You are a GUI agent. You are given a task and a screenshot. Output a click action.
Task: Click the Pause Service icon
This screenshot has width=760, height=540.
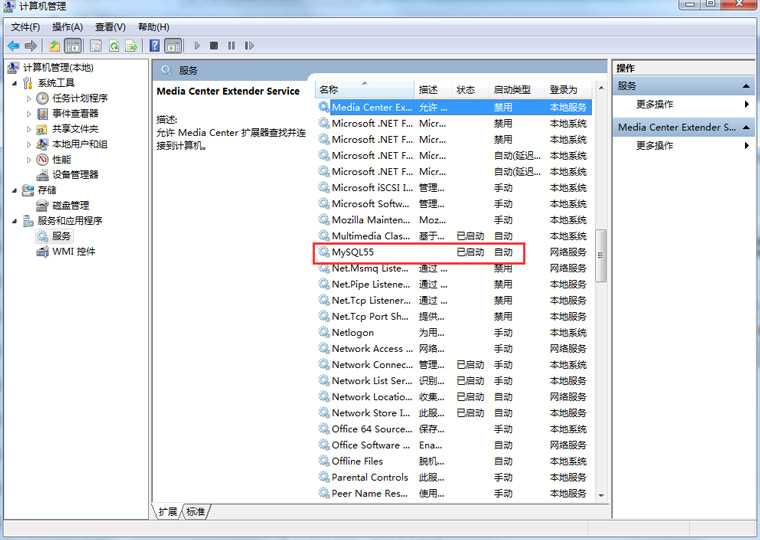click(231, 46)
